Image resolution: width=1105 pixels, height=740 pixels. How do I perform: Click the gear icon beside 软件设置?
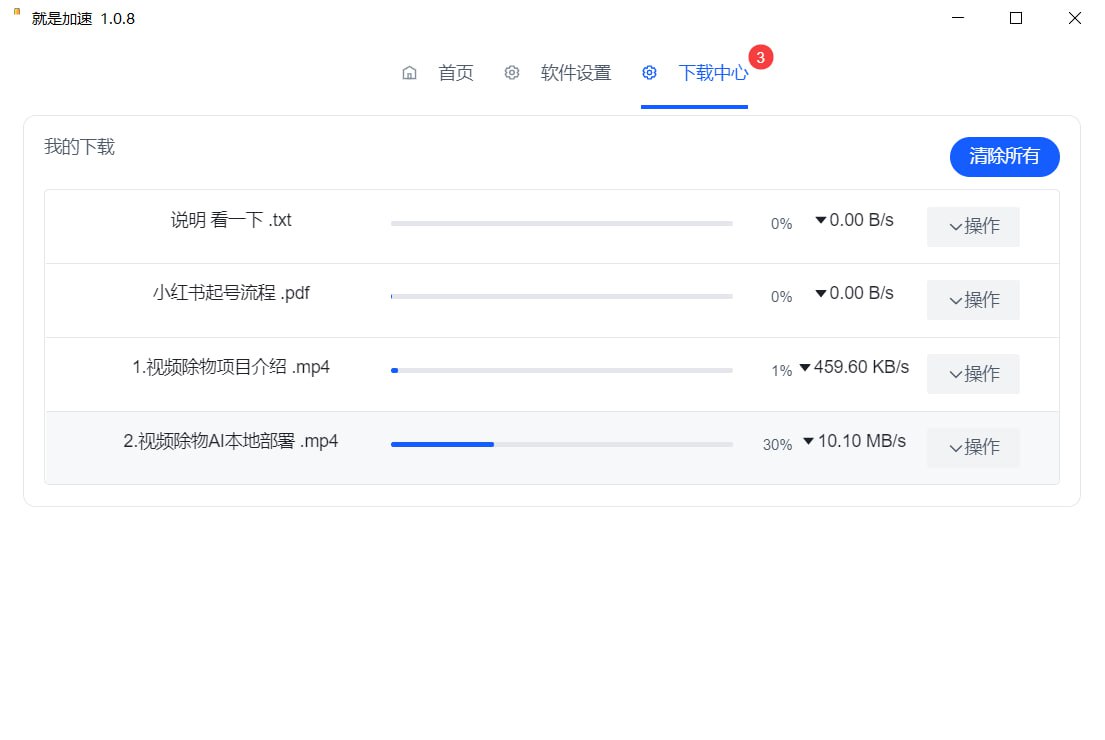coord(512,73)
